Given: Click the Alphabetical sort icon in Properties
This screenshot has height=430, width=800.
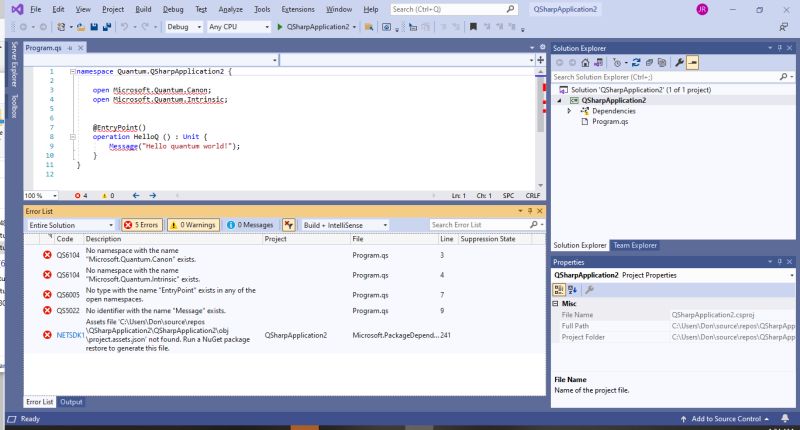Looking at the screenshot, I should (572, 290).
